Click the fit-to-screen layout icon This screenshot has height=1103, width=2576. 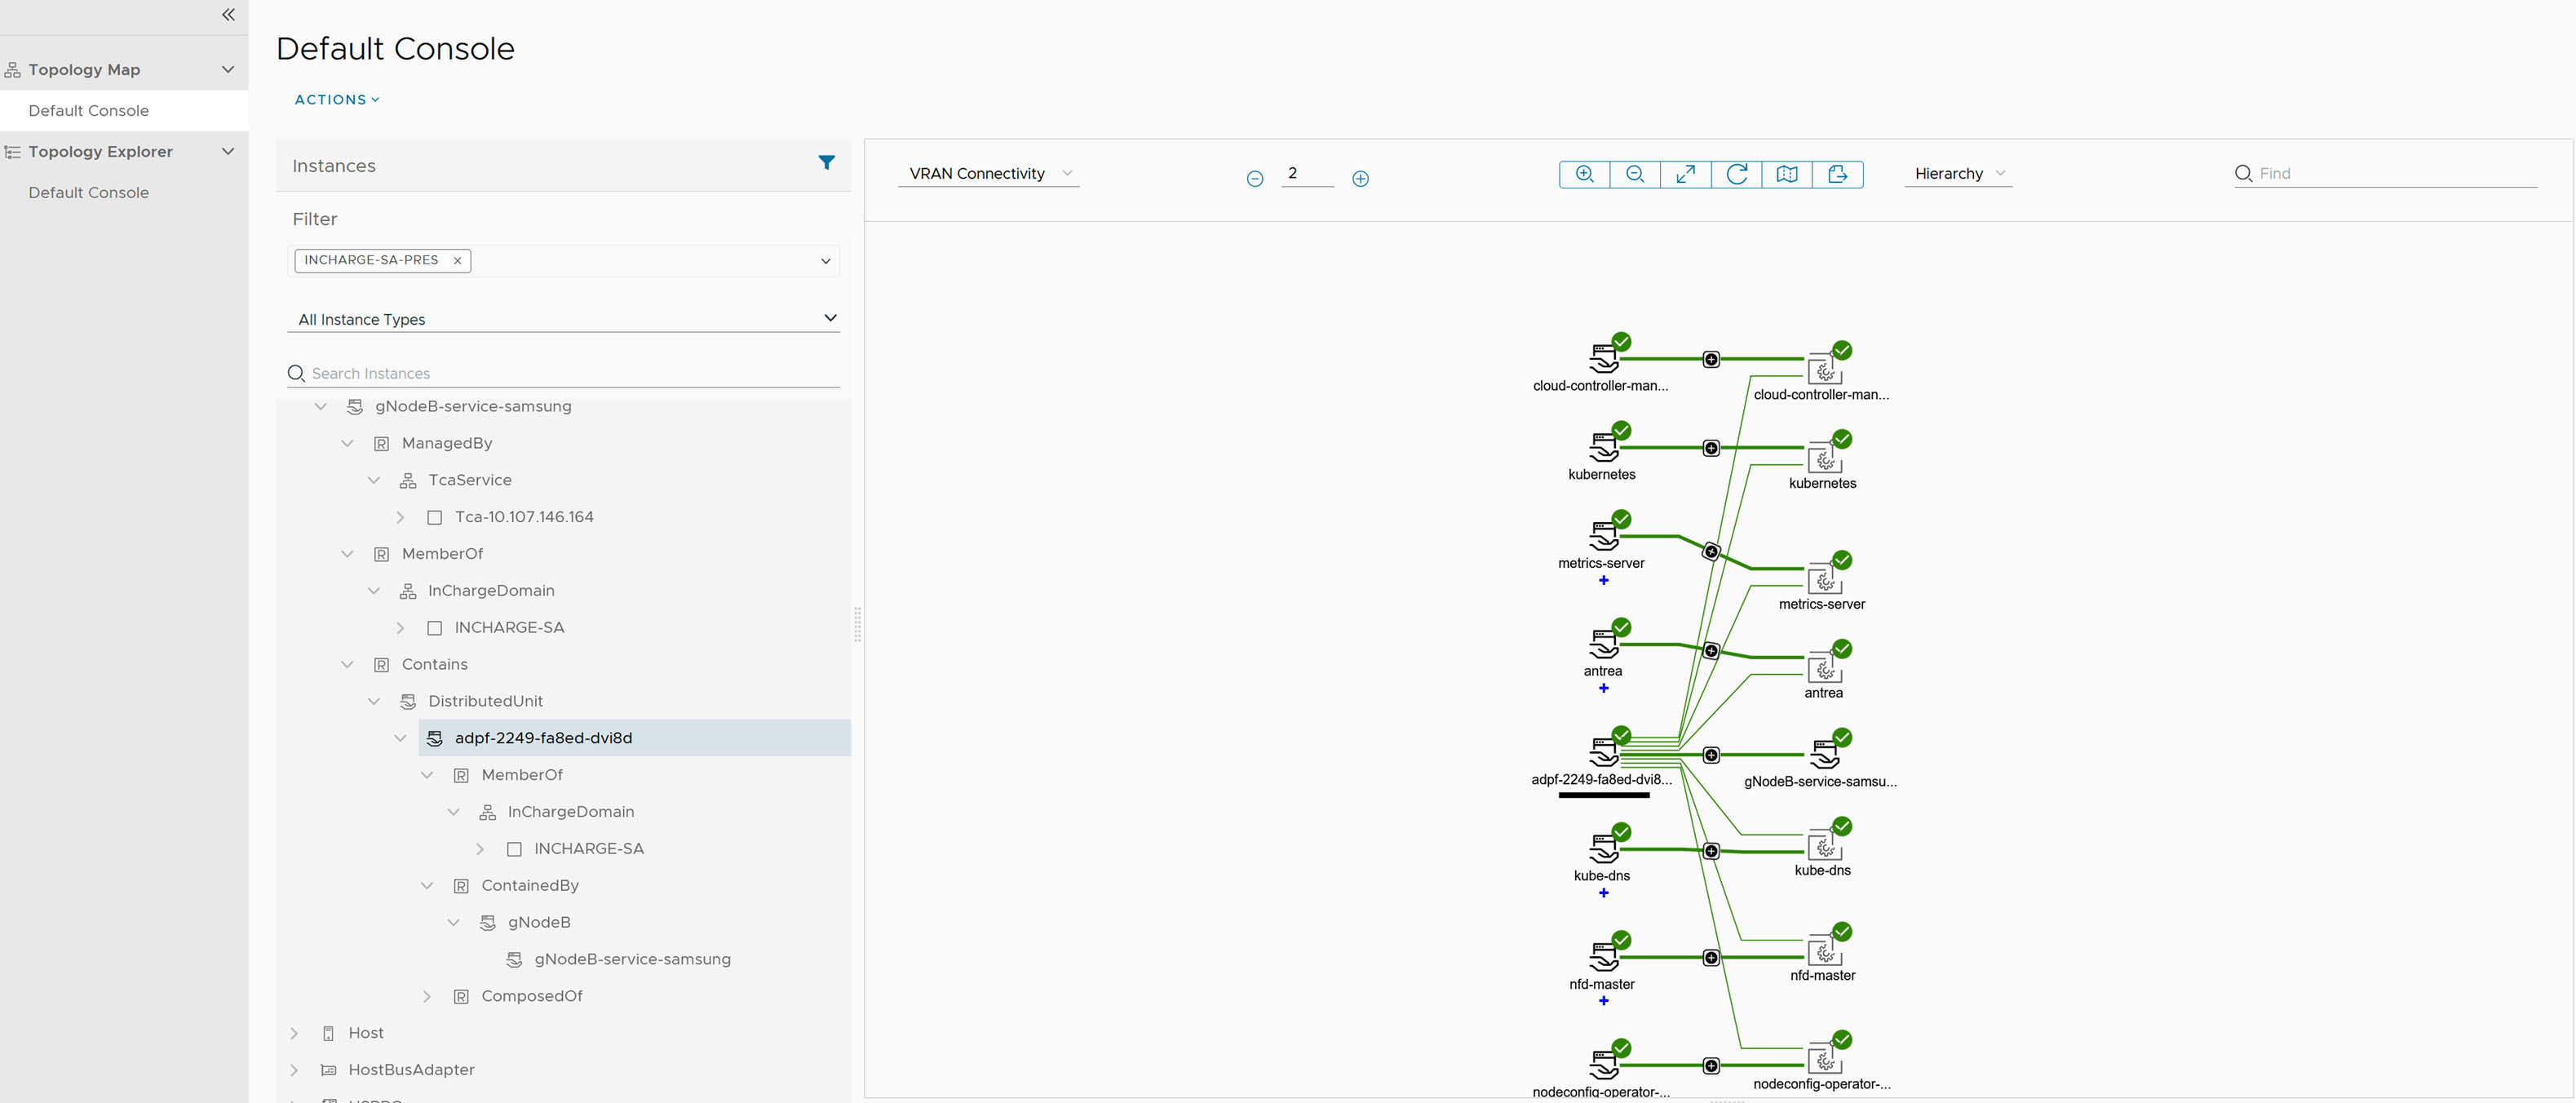click(1685, 173)
